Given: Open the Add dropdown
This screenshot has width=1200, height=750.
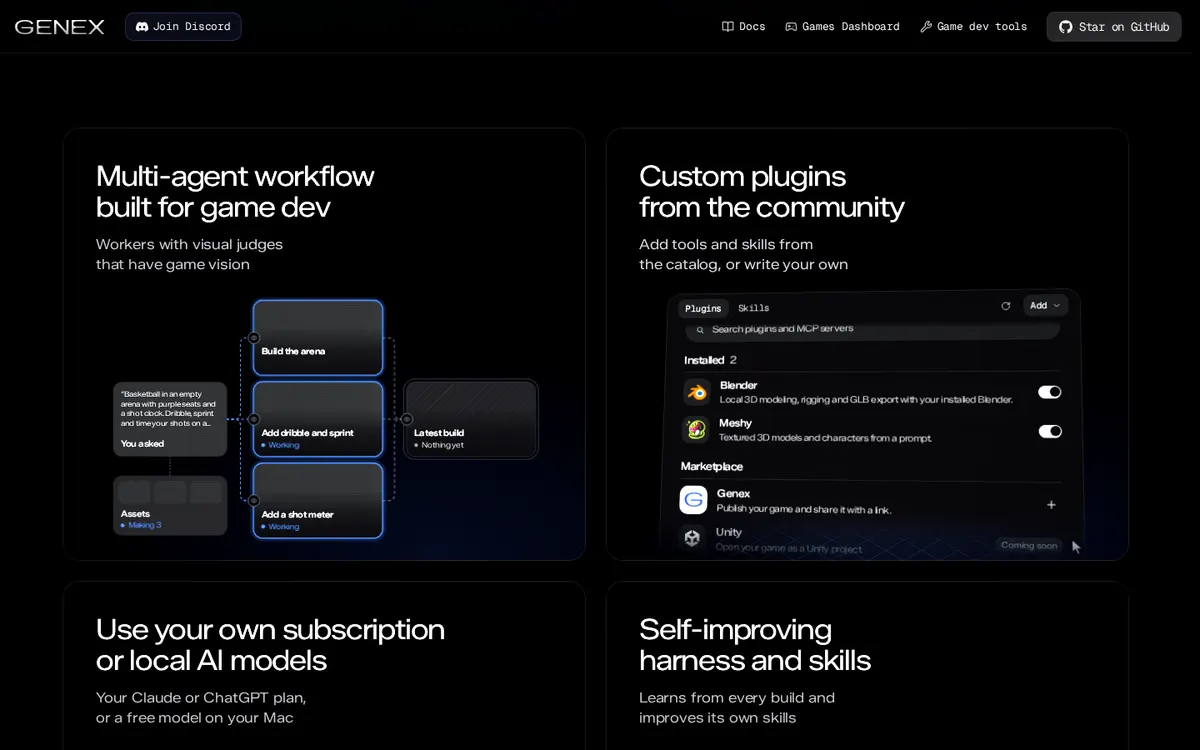Looking at the screenshot, I should 1045,306.
